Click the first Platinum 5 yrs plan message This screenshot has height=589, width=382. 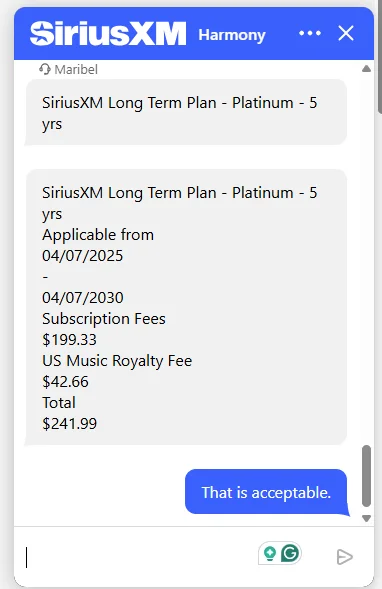(186, 112)
